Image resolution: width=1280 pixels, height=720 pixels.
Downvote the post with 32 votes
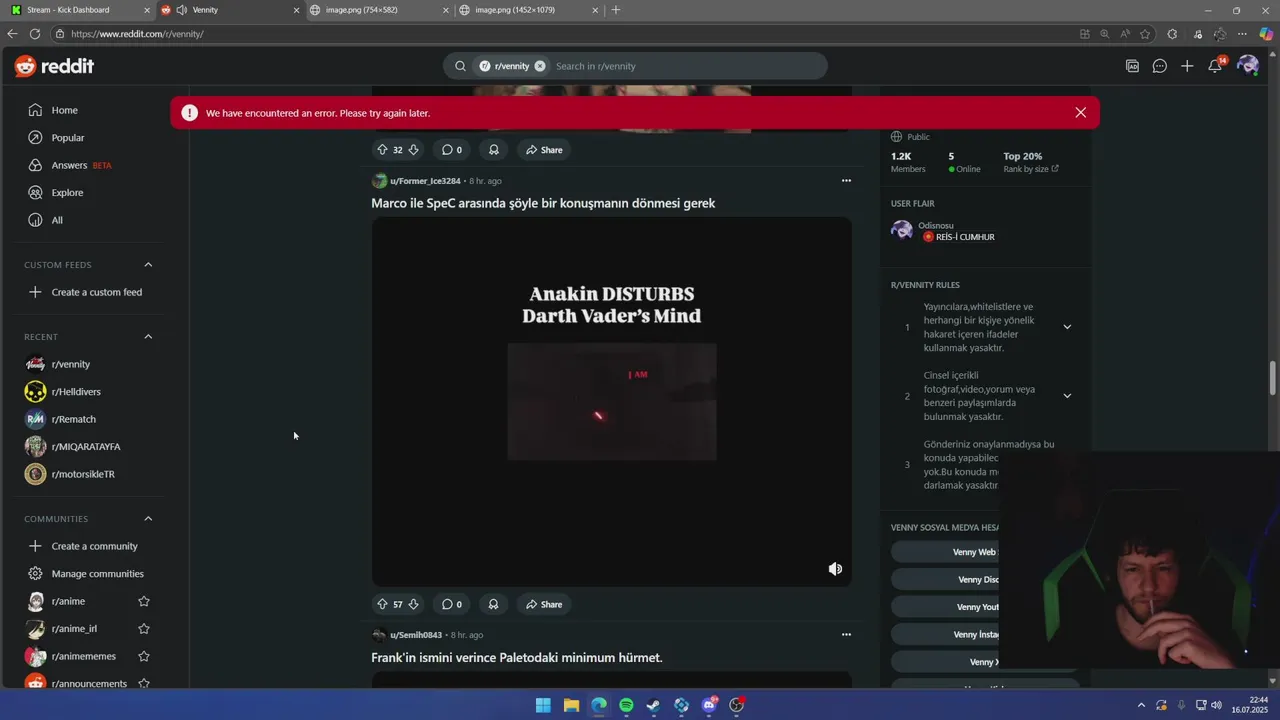[x=413, y=150]
